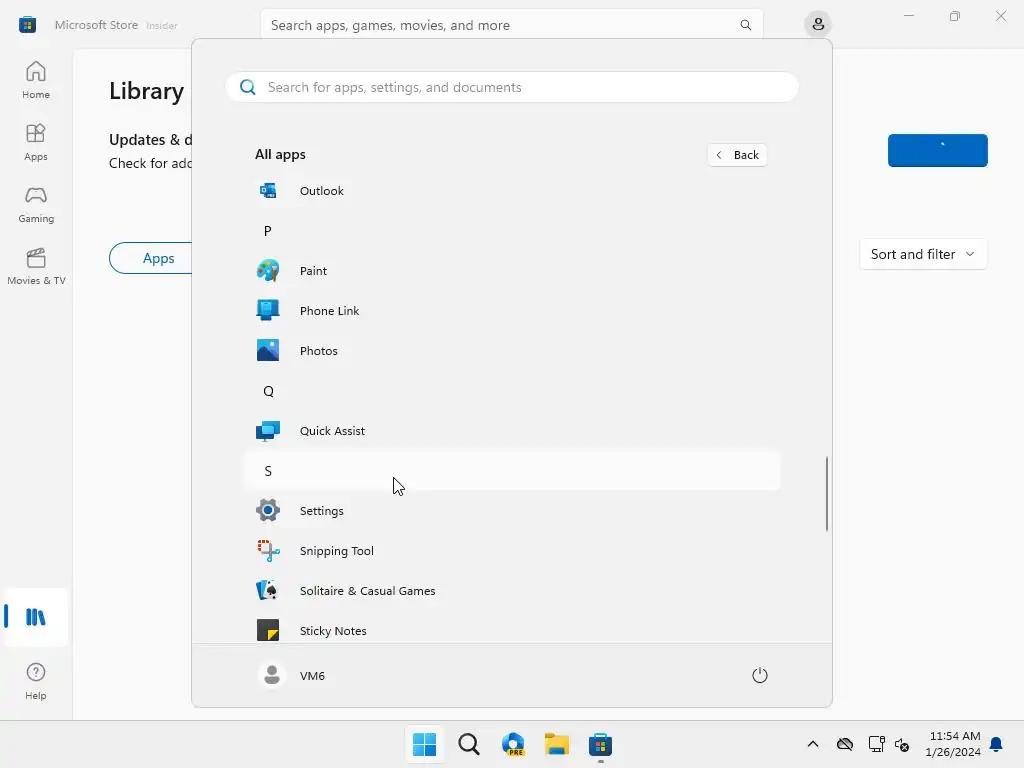Image resolution: width=1024 pixels, height=768 pixels.
Task: Launch the Paint app icon
Action: pyautogui.click(x=268, y=270)
